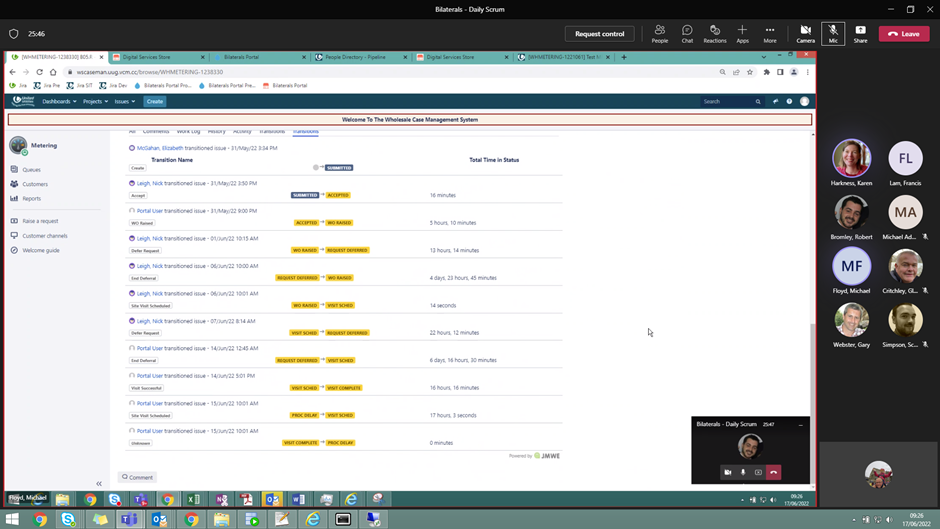
Task: Open the Chrome extensions puzzle icon
Action: tap(766, 72)
